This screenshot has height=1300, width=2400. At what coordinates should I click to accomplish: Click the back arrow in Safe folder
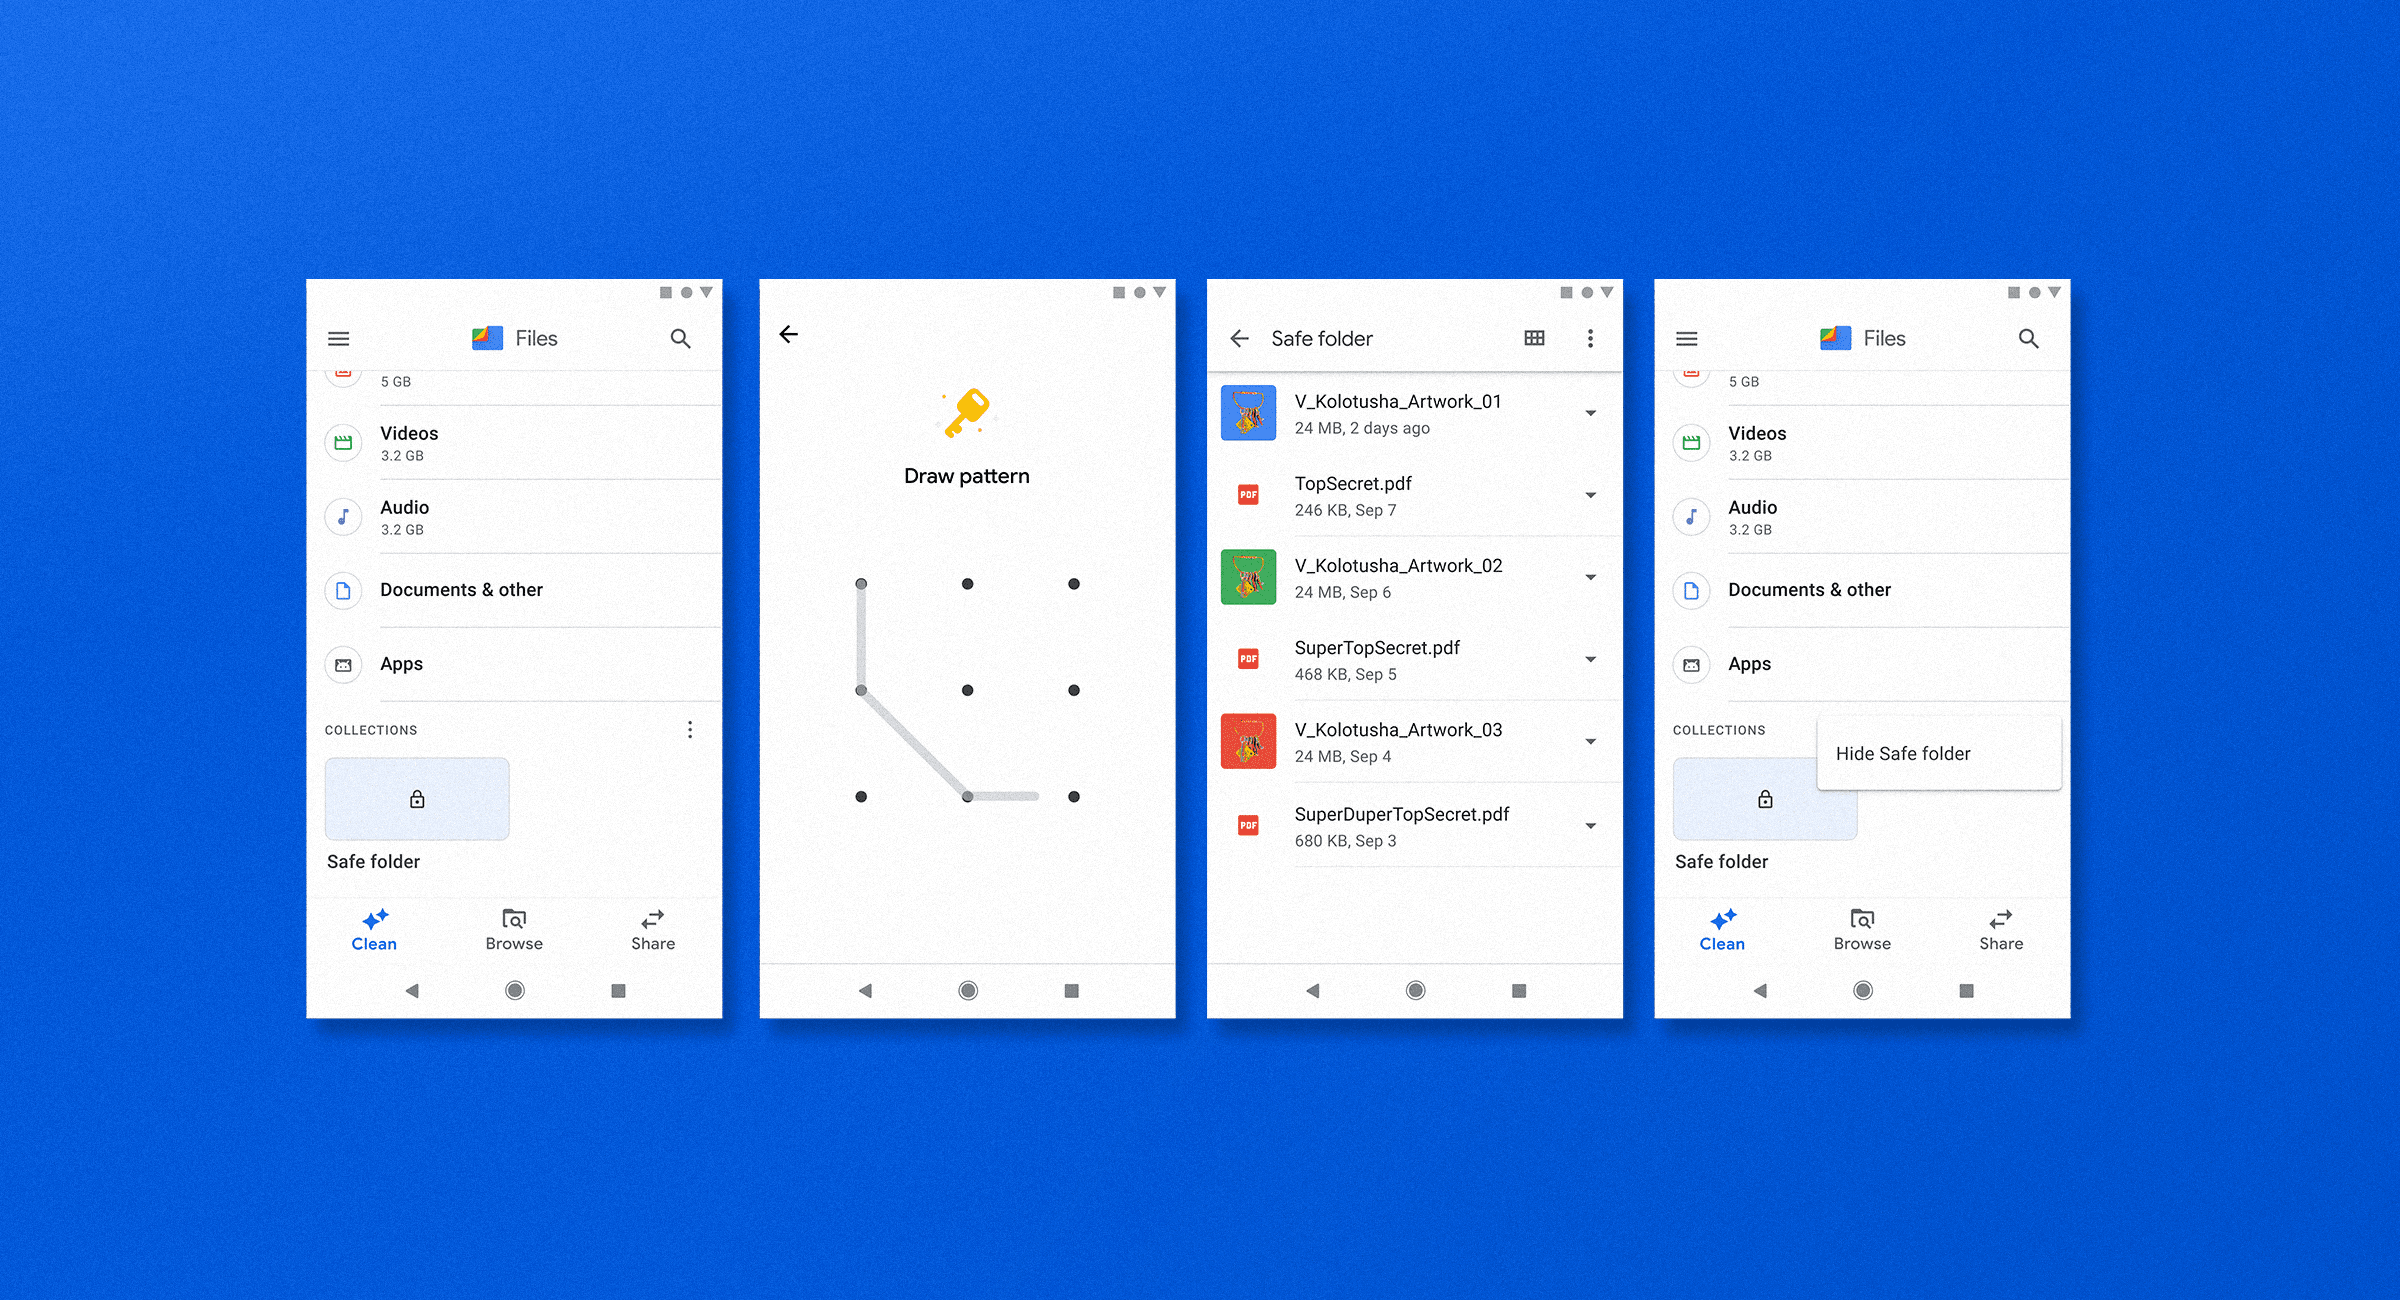1245,336
